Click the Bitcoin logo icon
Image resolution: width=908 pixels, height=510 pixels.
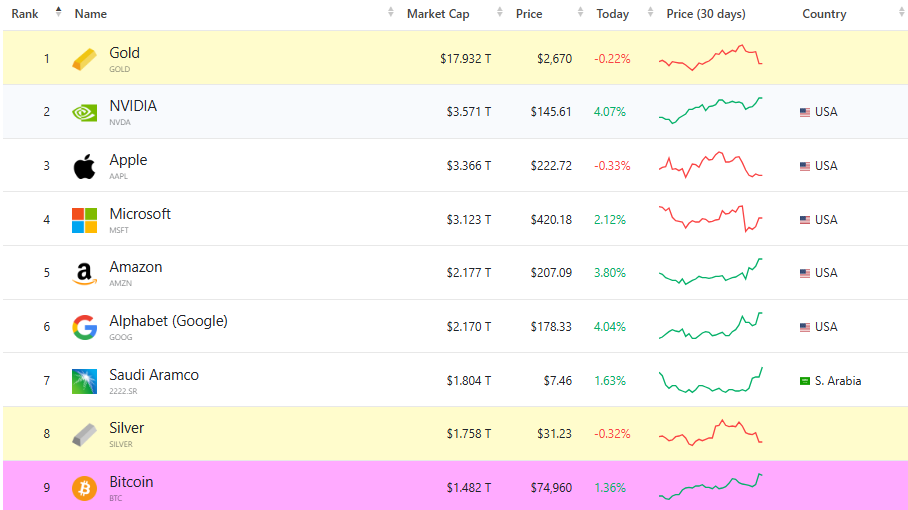[x=85, y=488]
